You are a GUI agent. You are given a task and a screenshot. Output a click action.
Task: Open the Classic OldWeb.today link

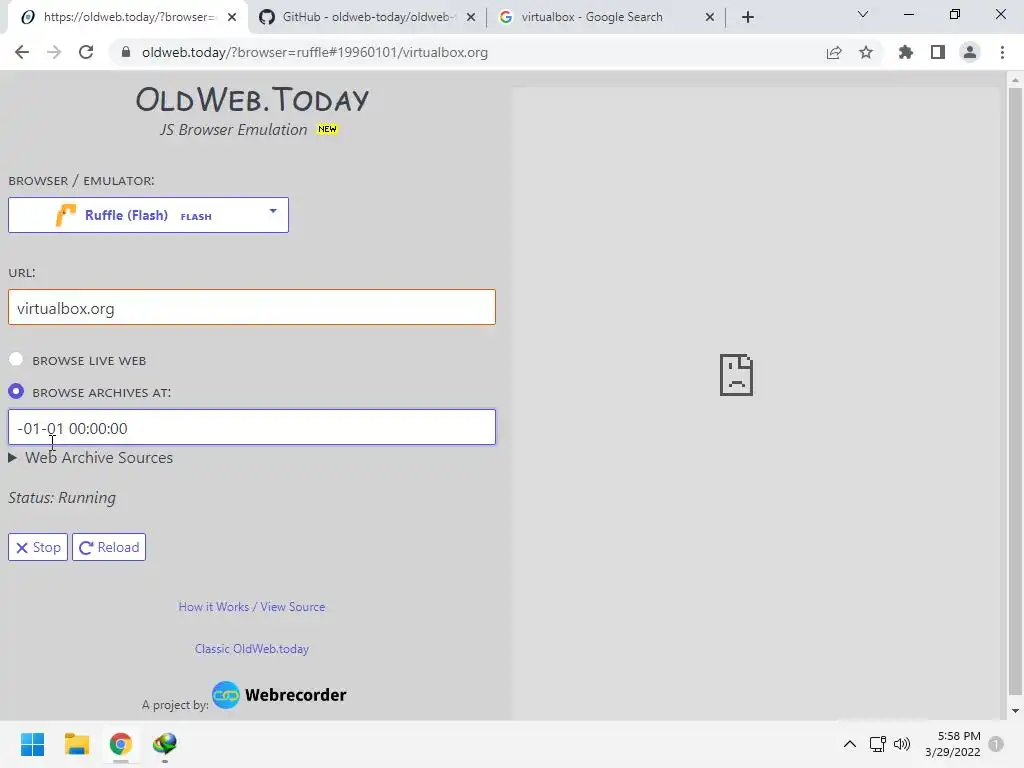[x=252, y=648]
